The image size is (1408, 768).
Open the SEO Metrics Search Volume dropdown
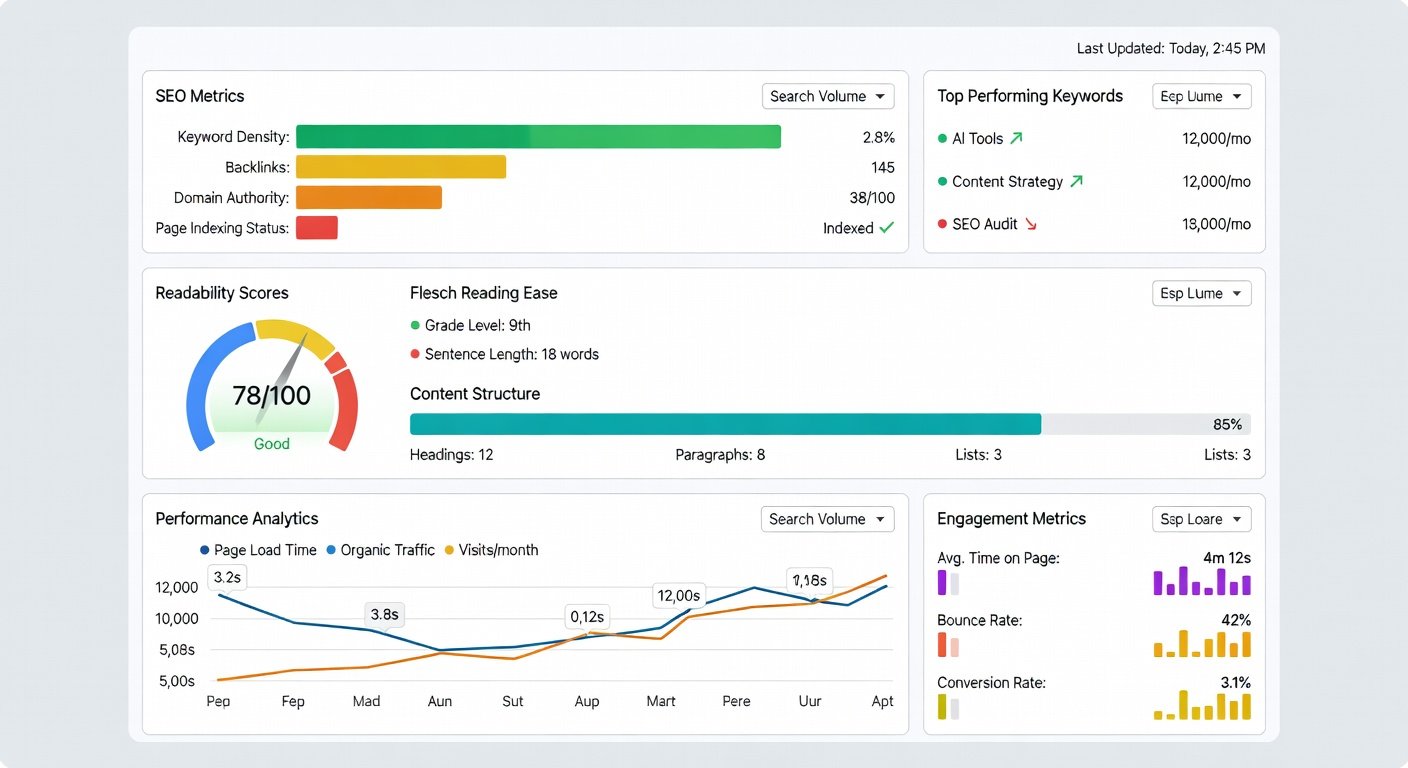click(x=828, y=96)
